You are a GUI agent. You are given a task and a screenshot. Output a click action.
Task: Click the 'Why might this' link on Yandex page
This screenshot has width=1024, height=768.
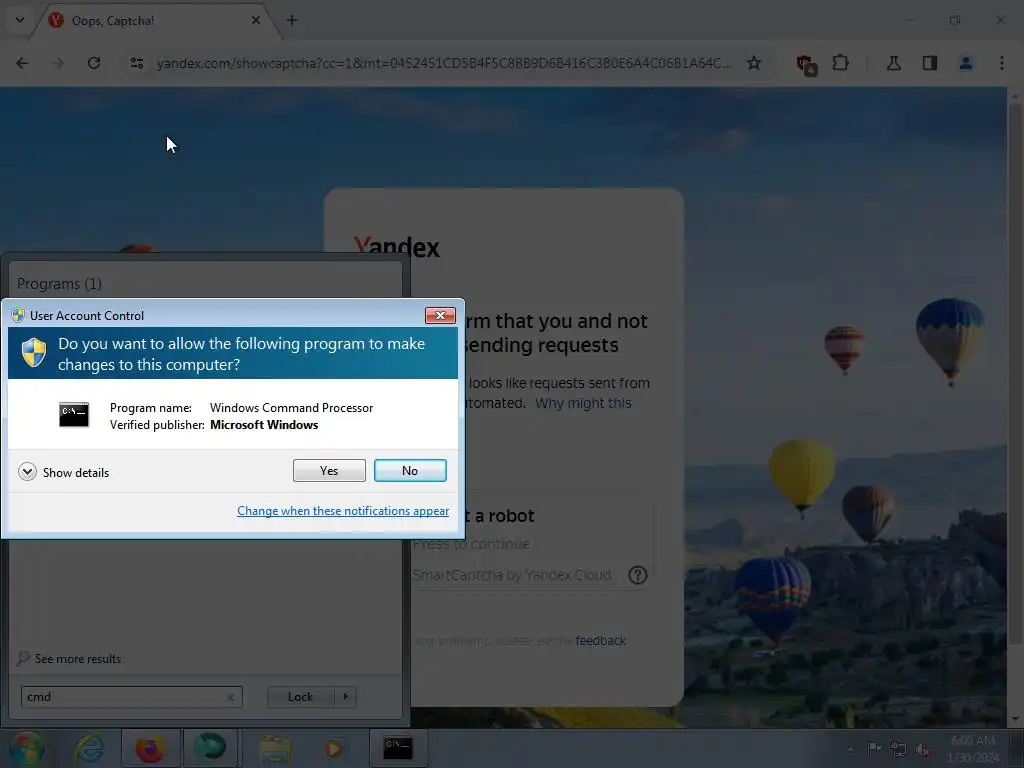583,403
